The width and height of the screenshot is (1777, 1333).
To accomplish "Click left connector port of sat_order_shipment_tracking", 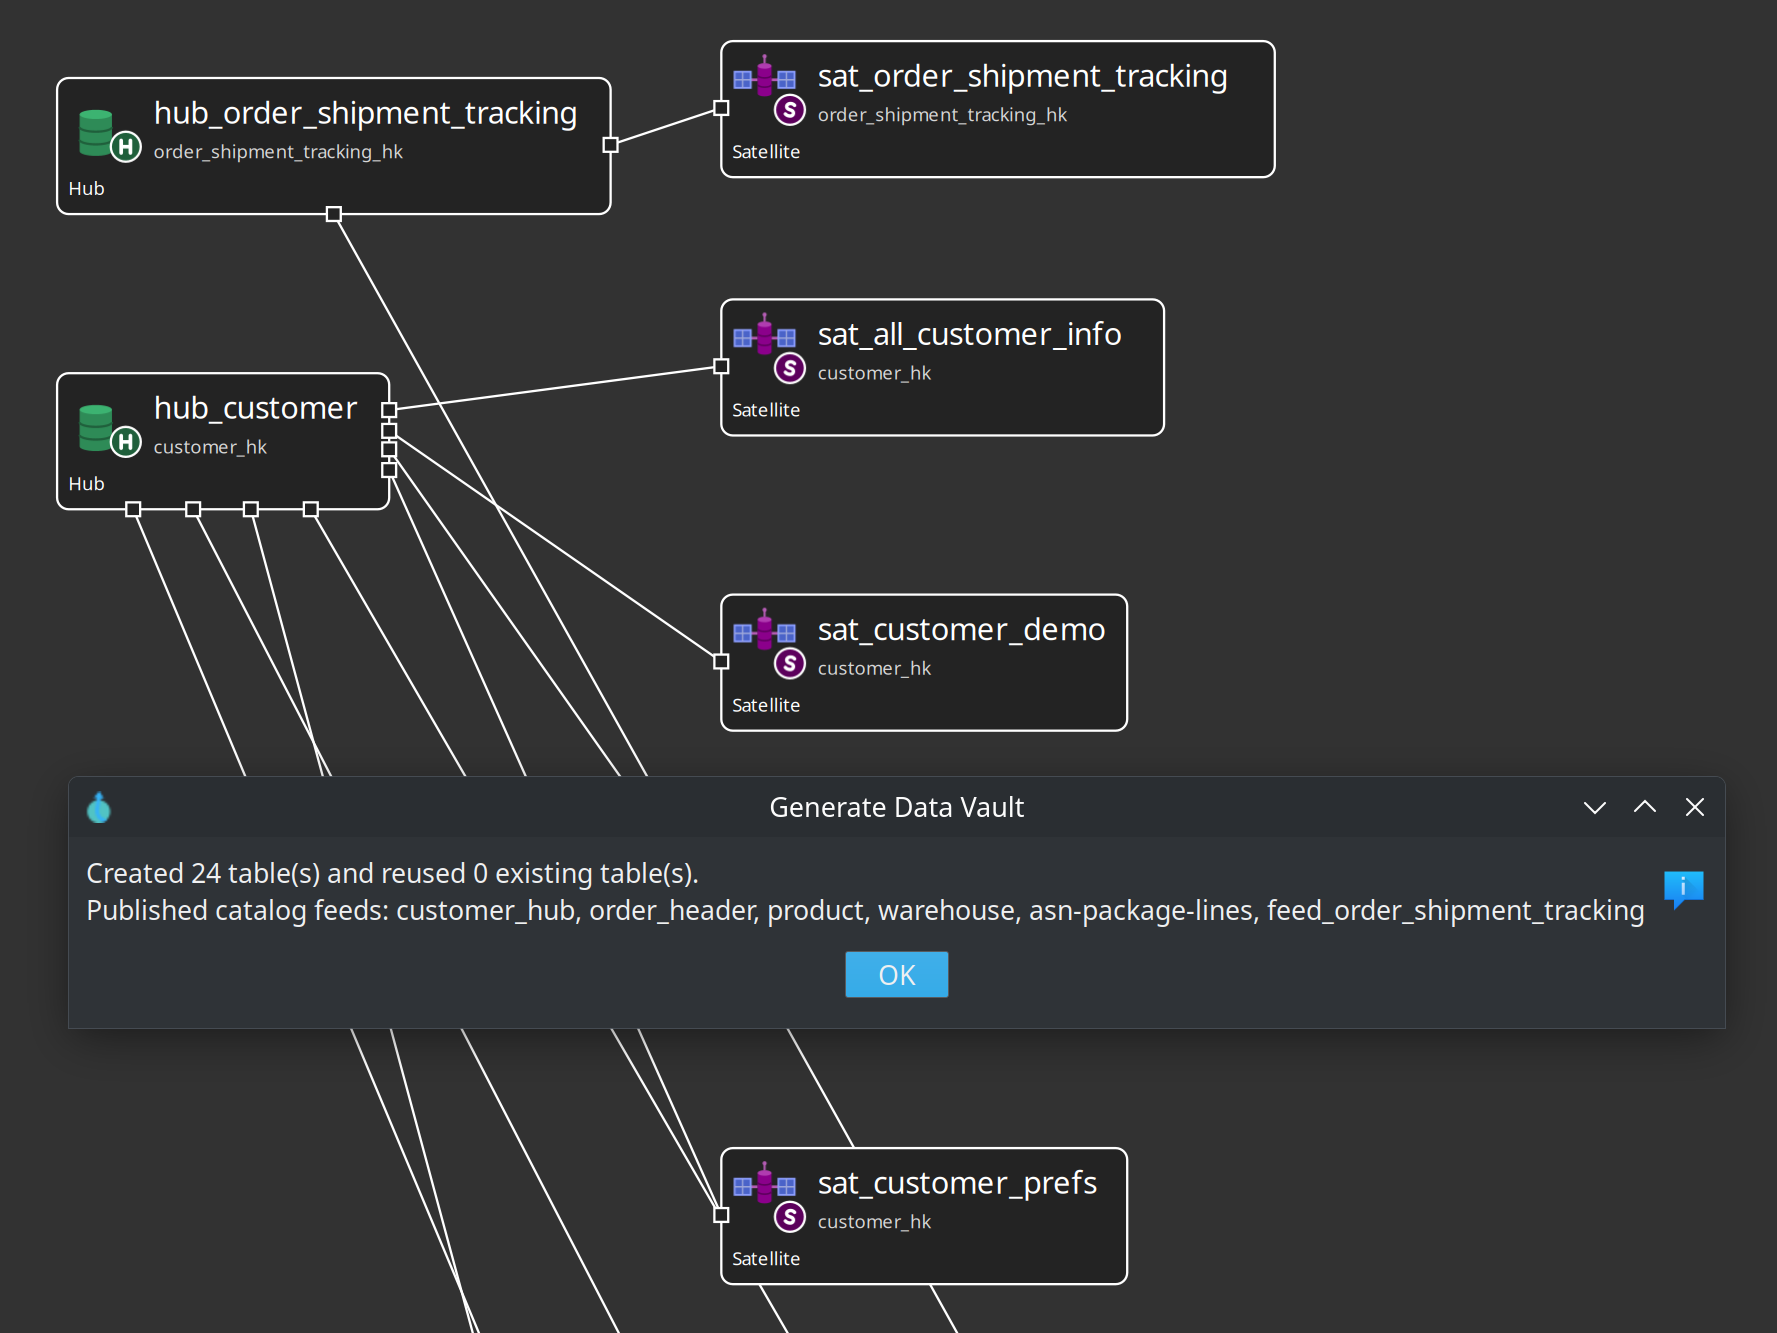I will (721, 108).
